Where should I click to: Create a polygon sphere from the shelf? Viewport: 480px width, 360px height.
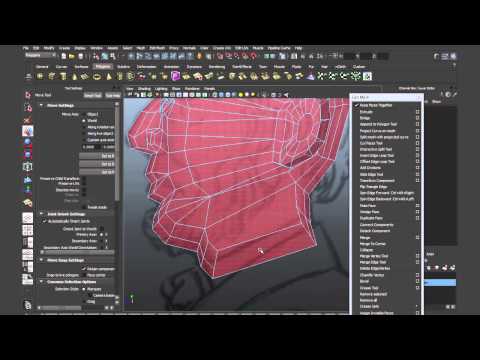coord(40,76)
